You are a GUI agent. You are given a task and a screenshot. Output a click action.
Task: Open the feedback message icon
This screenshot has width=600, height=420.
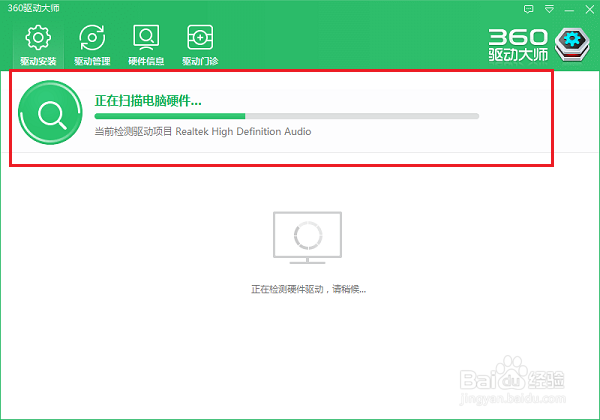(x=528, y=9)
